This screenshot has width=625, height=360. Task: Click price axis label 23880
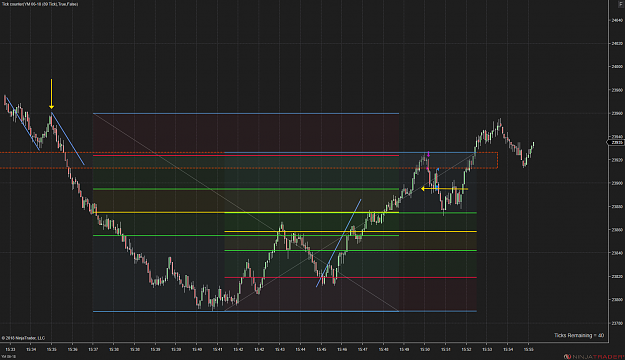(617, 207)
